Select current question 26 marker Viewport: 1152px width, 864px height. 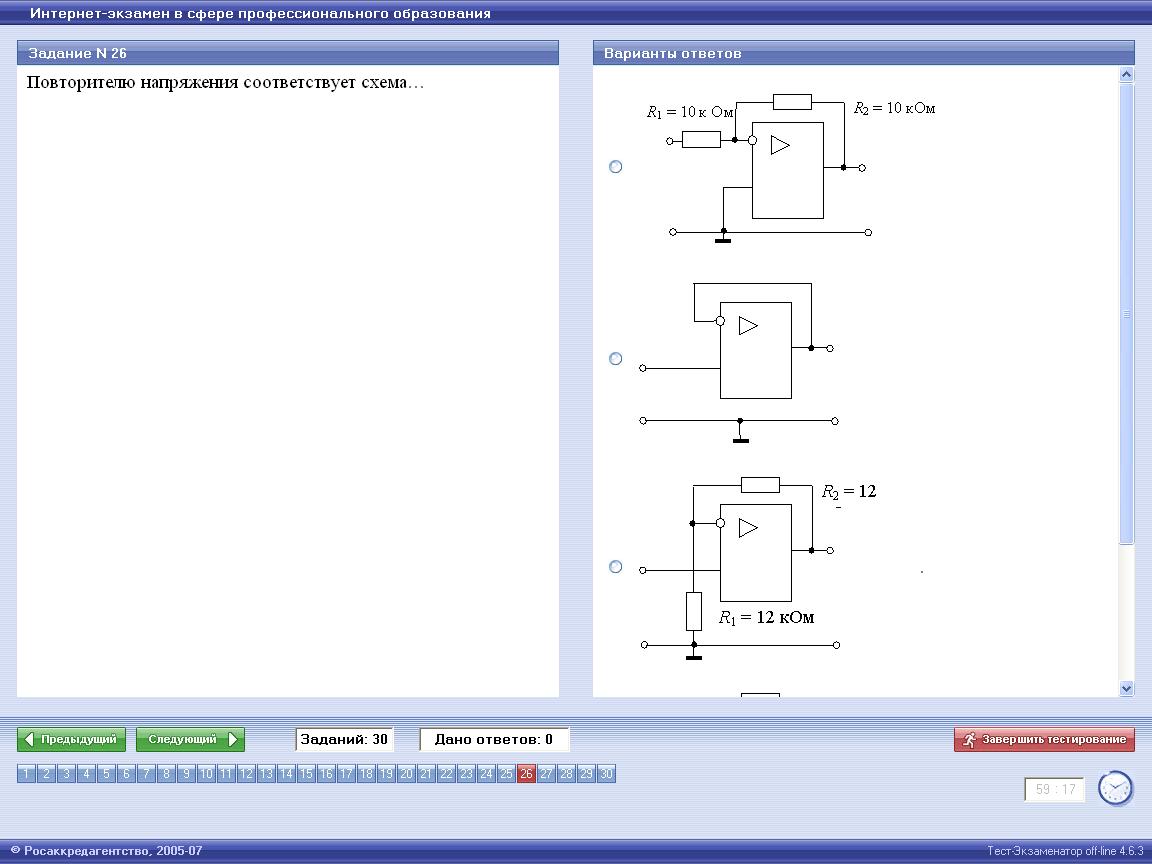(526, 774)
